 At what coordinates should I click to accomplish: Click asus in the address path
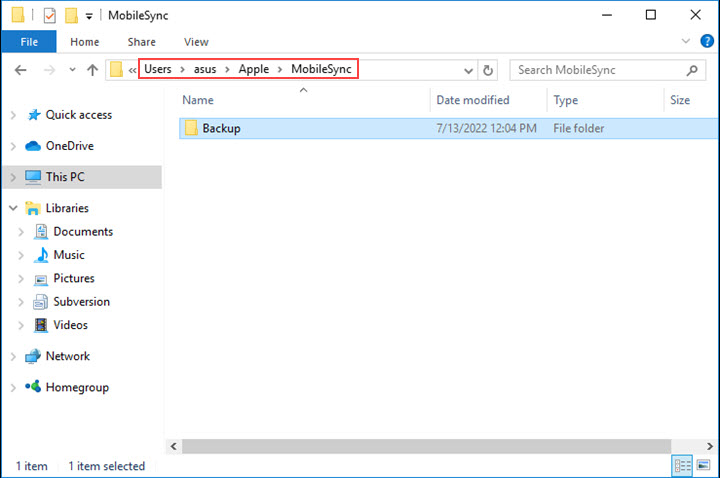point(205,69)
